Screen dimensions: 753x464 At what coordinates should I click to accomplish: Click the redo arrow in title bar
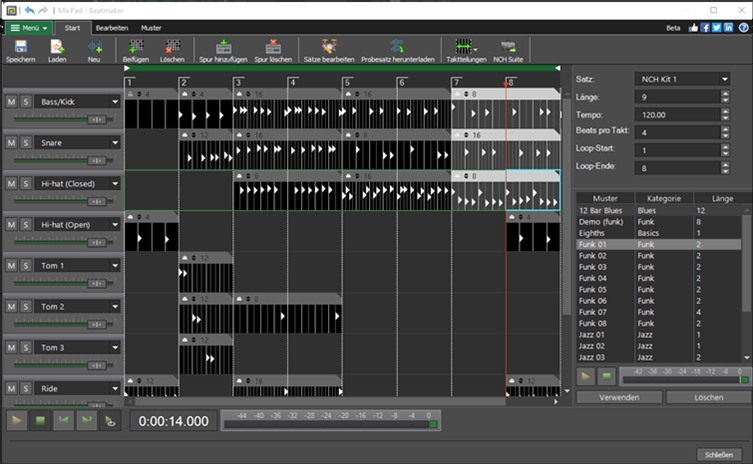[43, 10]
